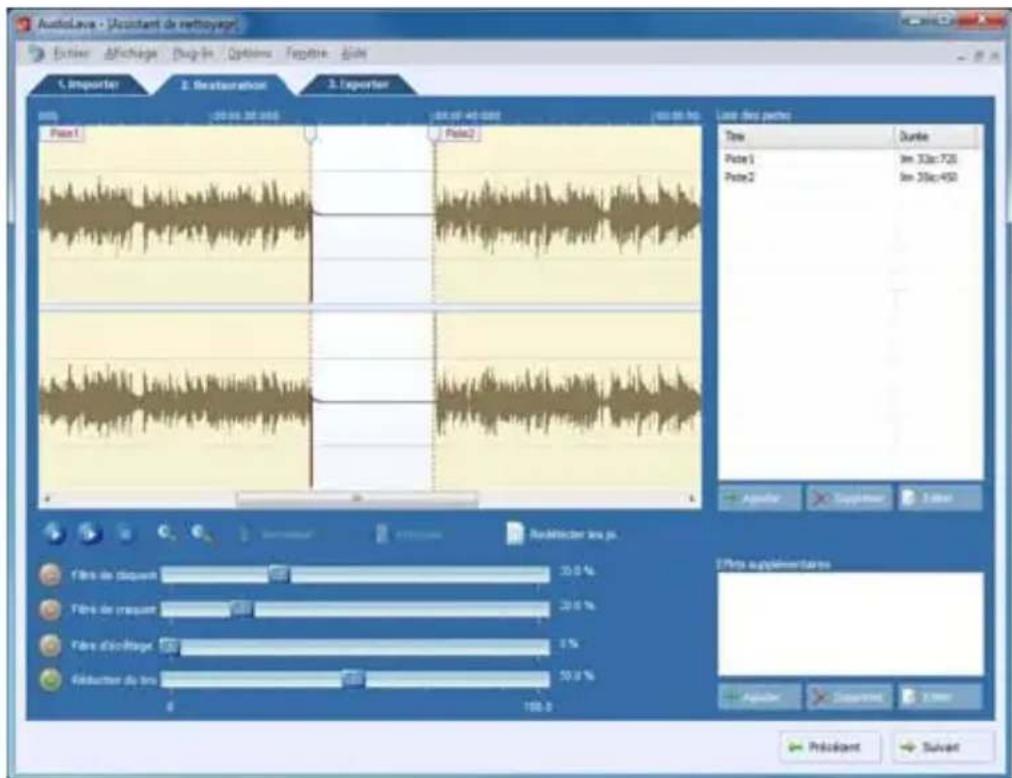Click the clipping filter slider handle at 0%

[170, 646]
